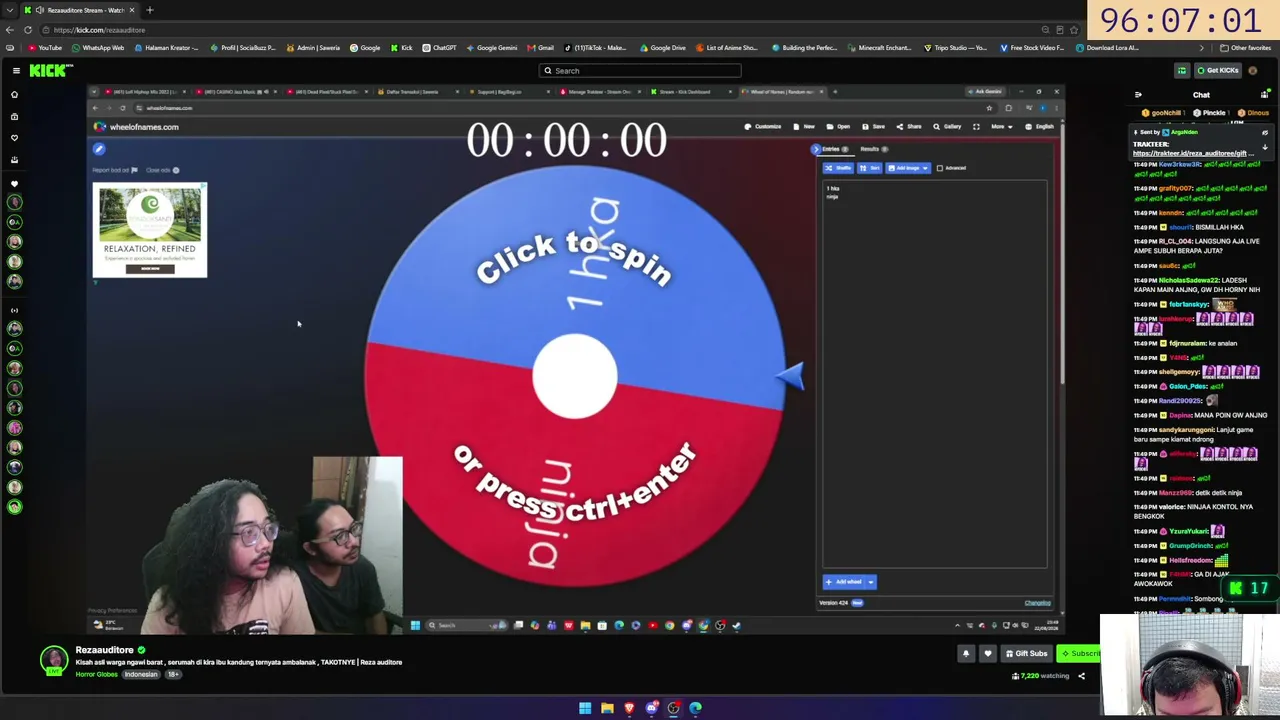Toggle stream notifications bell
1280x720 pixels.
tap(966, 653)
